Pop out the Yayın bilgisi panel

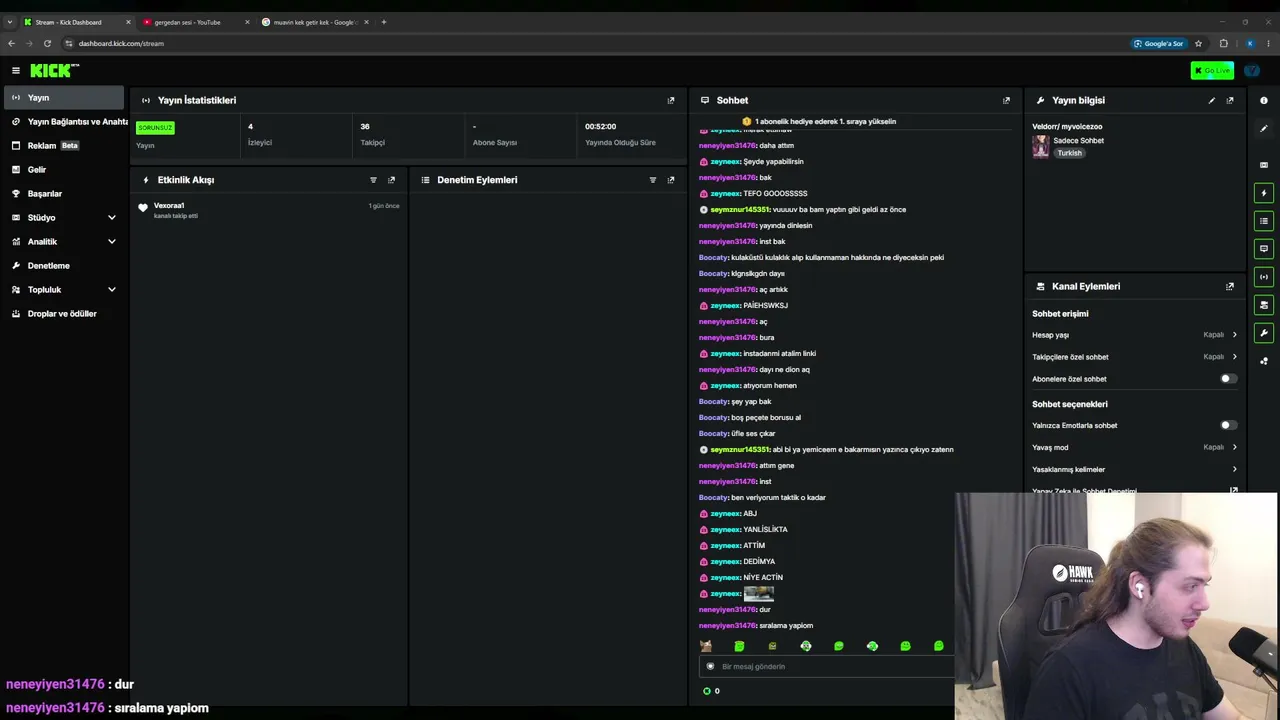[x=1230, y=100]
